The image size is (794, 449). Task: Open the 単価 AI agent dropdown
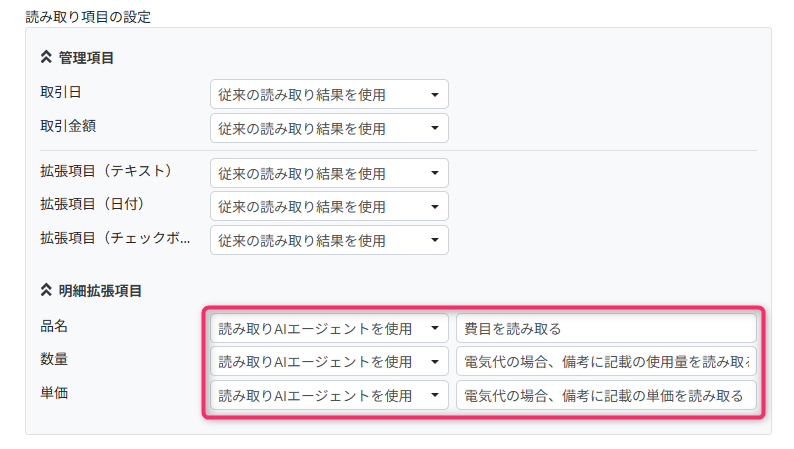click(x=329, y=395)
